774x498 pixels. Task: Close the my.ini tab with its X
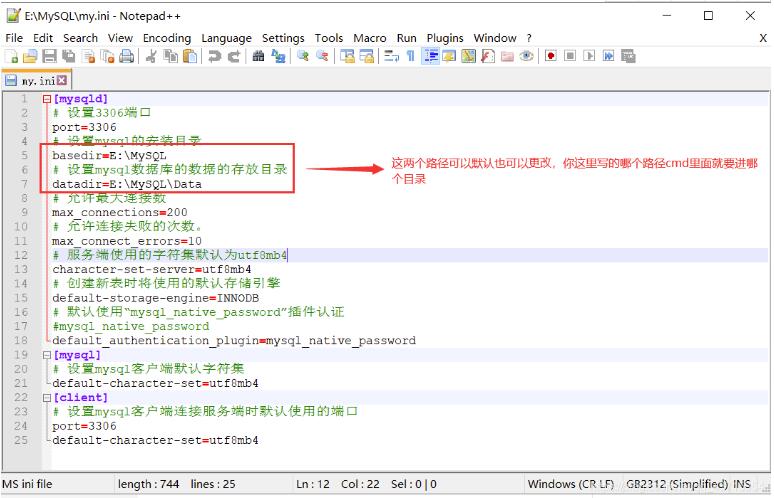[x=62, y=80]
